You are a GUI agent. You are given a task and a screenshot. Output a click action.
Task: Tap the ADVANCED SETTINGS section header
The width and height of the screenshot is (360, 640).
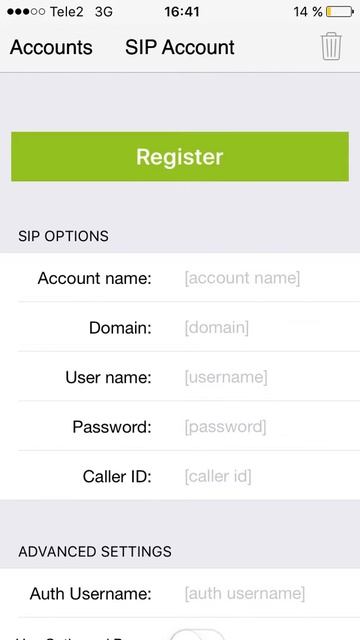tap(95, 551)
